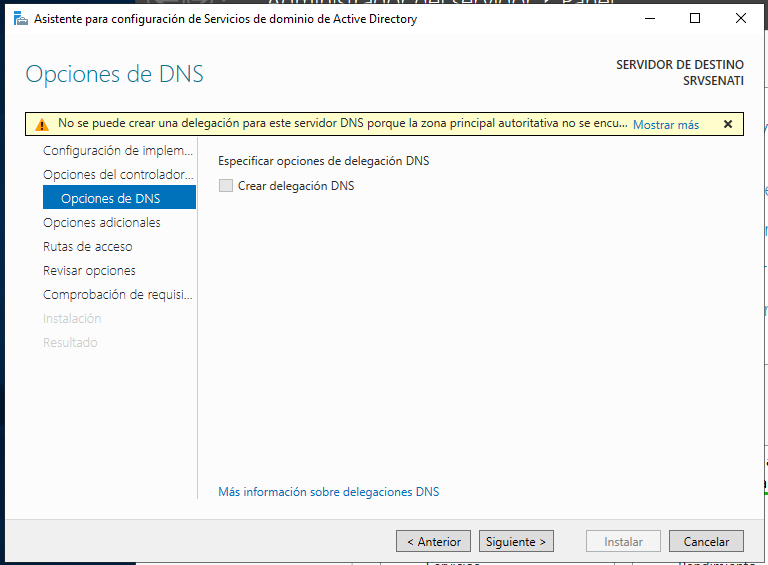Click the warning message text about delegation
The height and width of the screenshot is (565, 768).
click(342, 123)
